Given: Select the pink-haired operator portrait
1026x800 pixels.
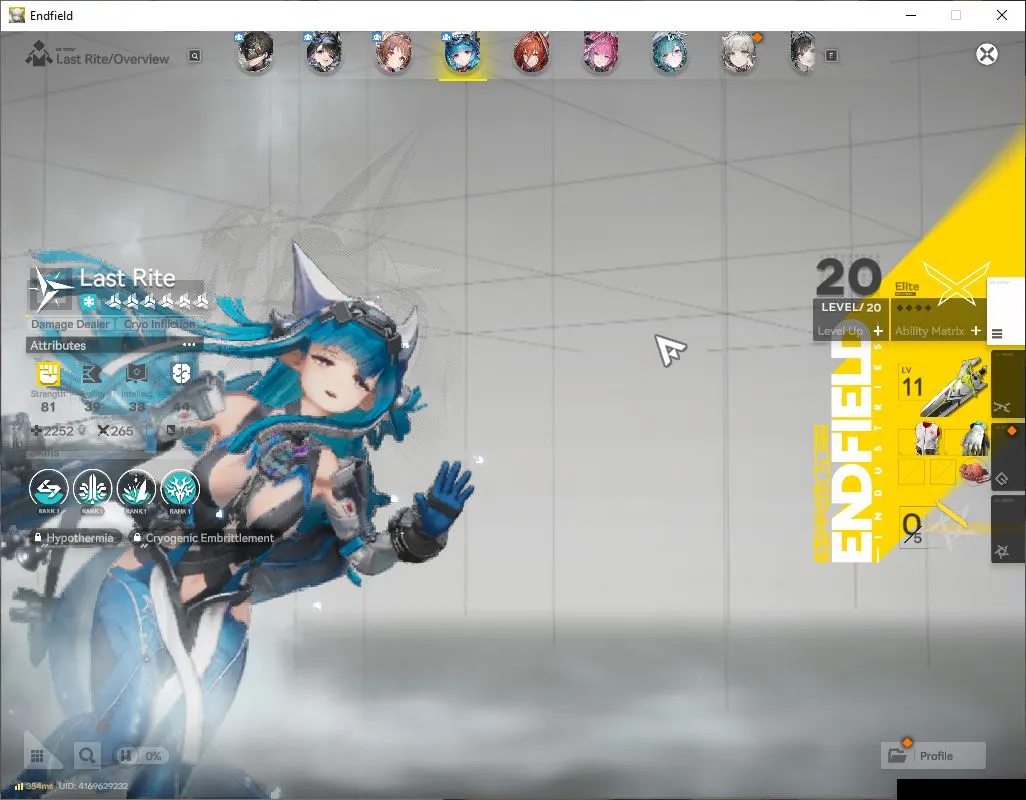Looking at the screenshot, I should [601, 53].
